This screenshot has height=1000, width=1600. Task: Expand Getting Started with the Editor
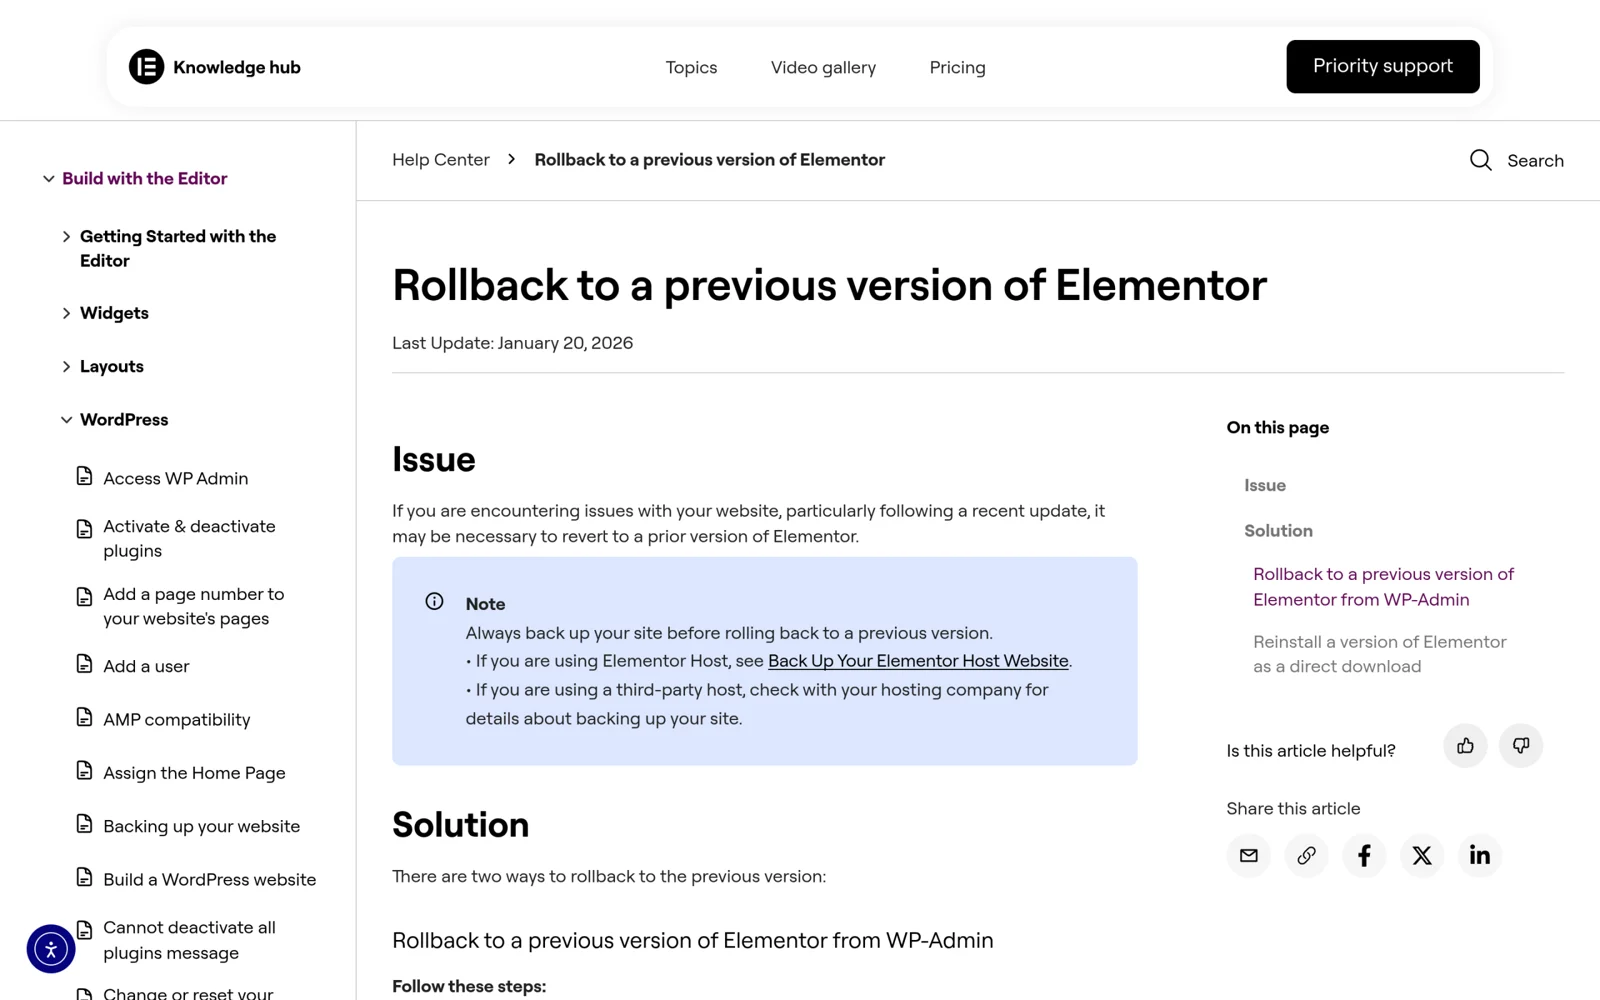tap(66, 237)
